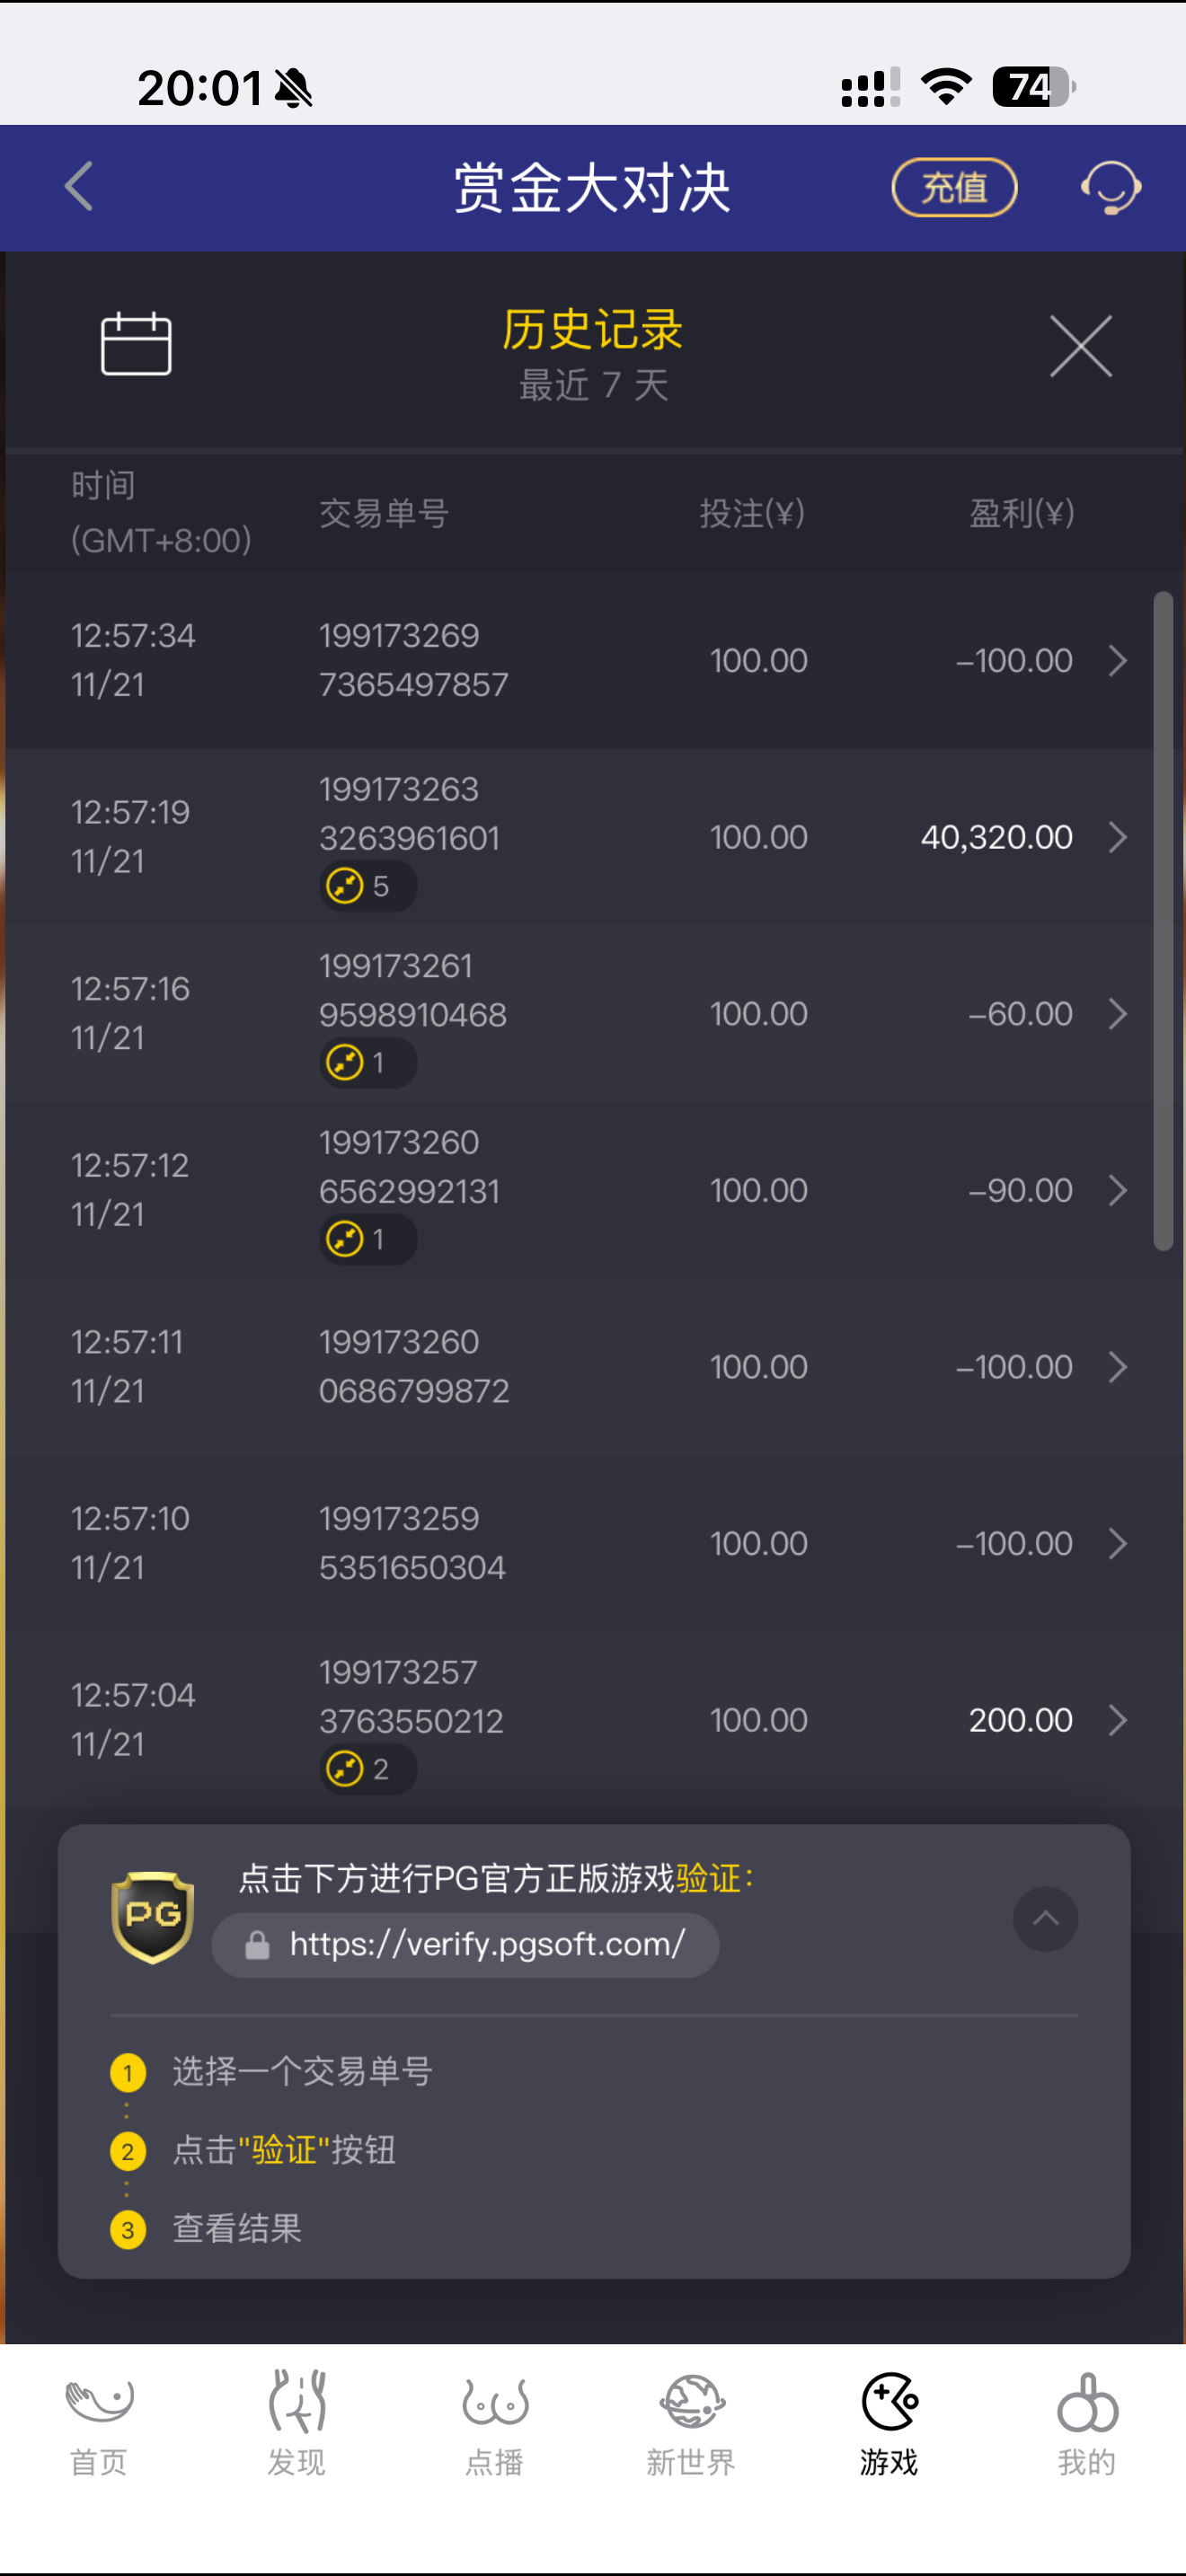The height and width of the screenshot is (2576, 1186).
Task: Go to the 新世界 tab
Action: [x=691, y=2421]
